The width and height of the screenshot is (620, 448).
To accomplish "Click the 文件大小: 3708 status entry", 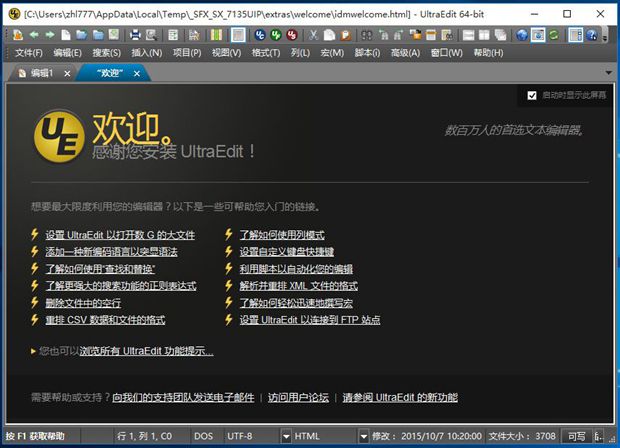I will (x=522, y=436).
